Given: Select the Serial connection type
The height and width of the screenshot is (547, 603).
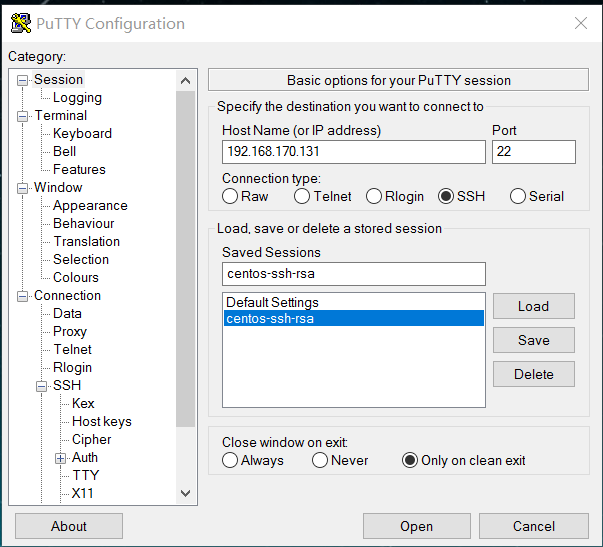Looking at the screenshot, I should tap(518, 196).
